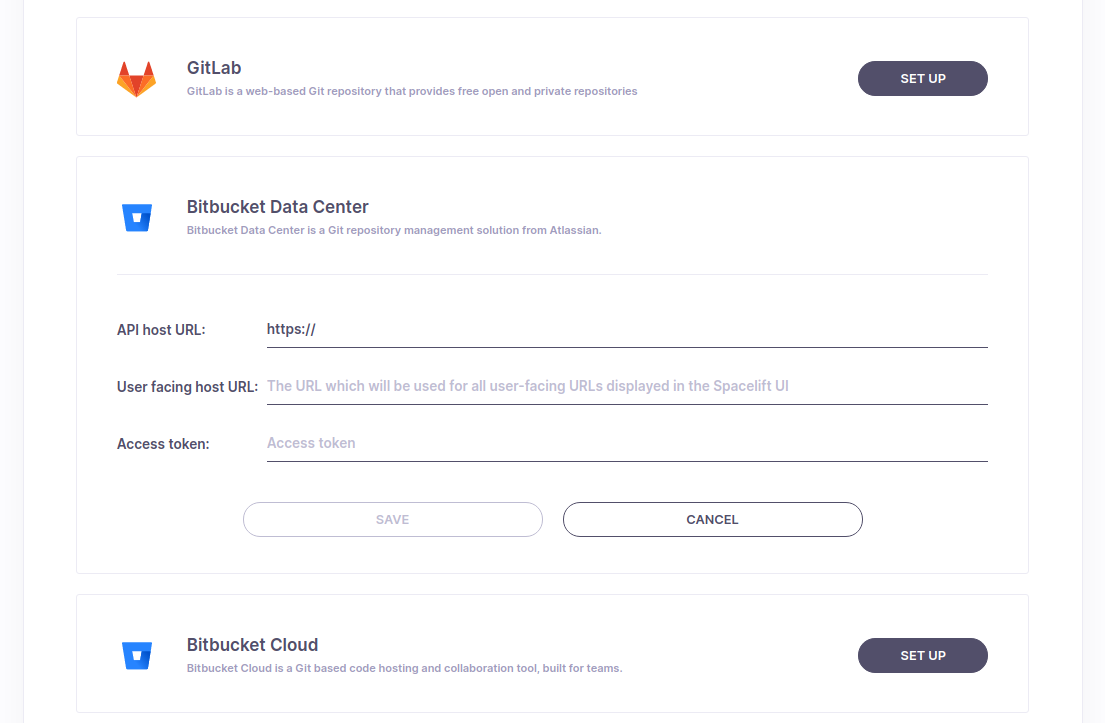
Task: Click the Bitbucket Data Center heading
Action: click(x=277, y=207)
